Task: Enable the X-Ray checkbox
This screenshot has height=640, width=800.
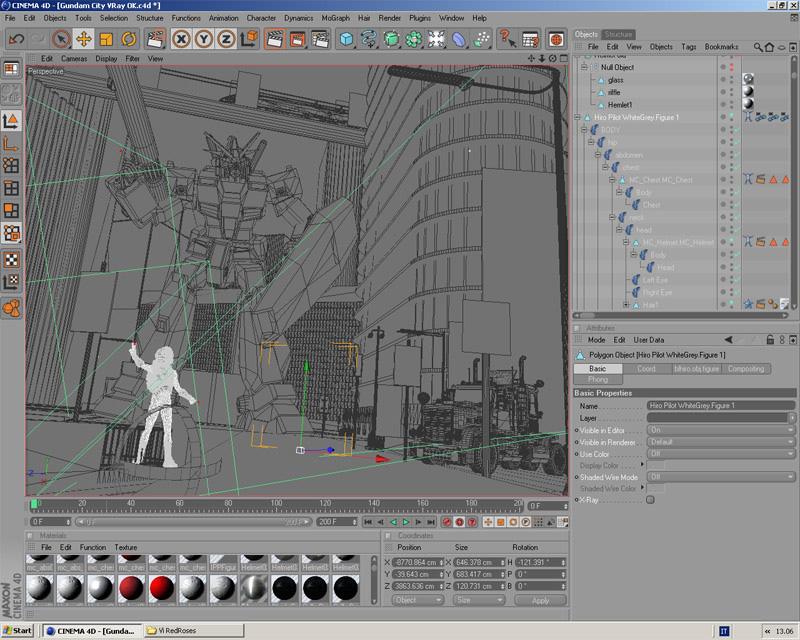Action: [650, 500]
